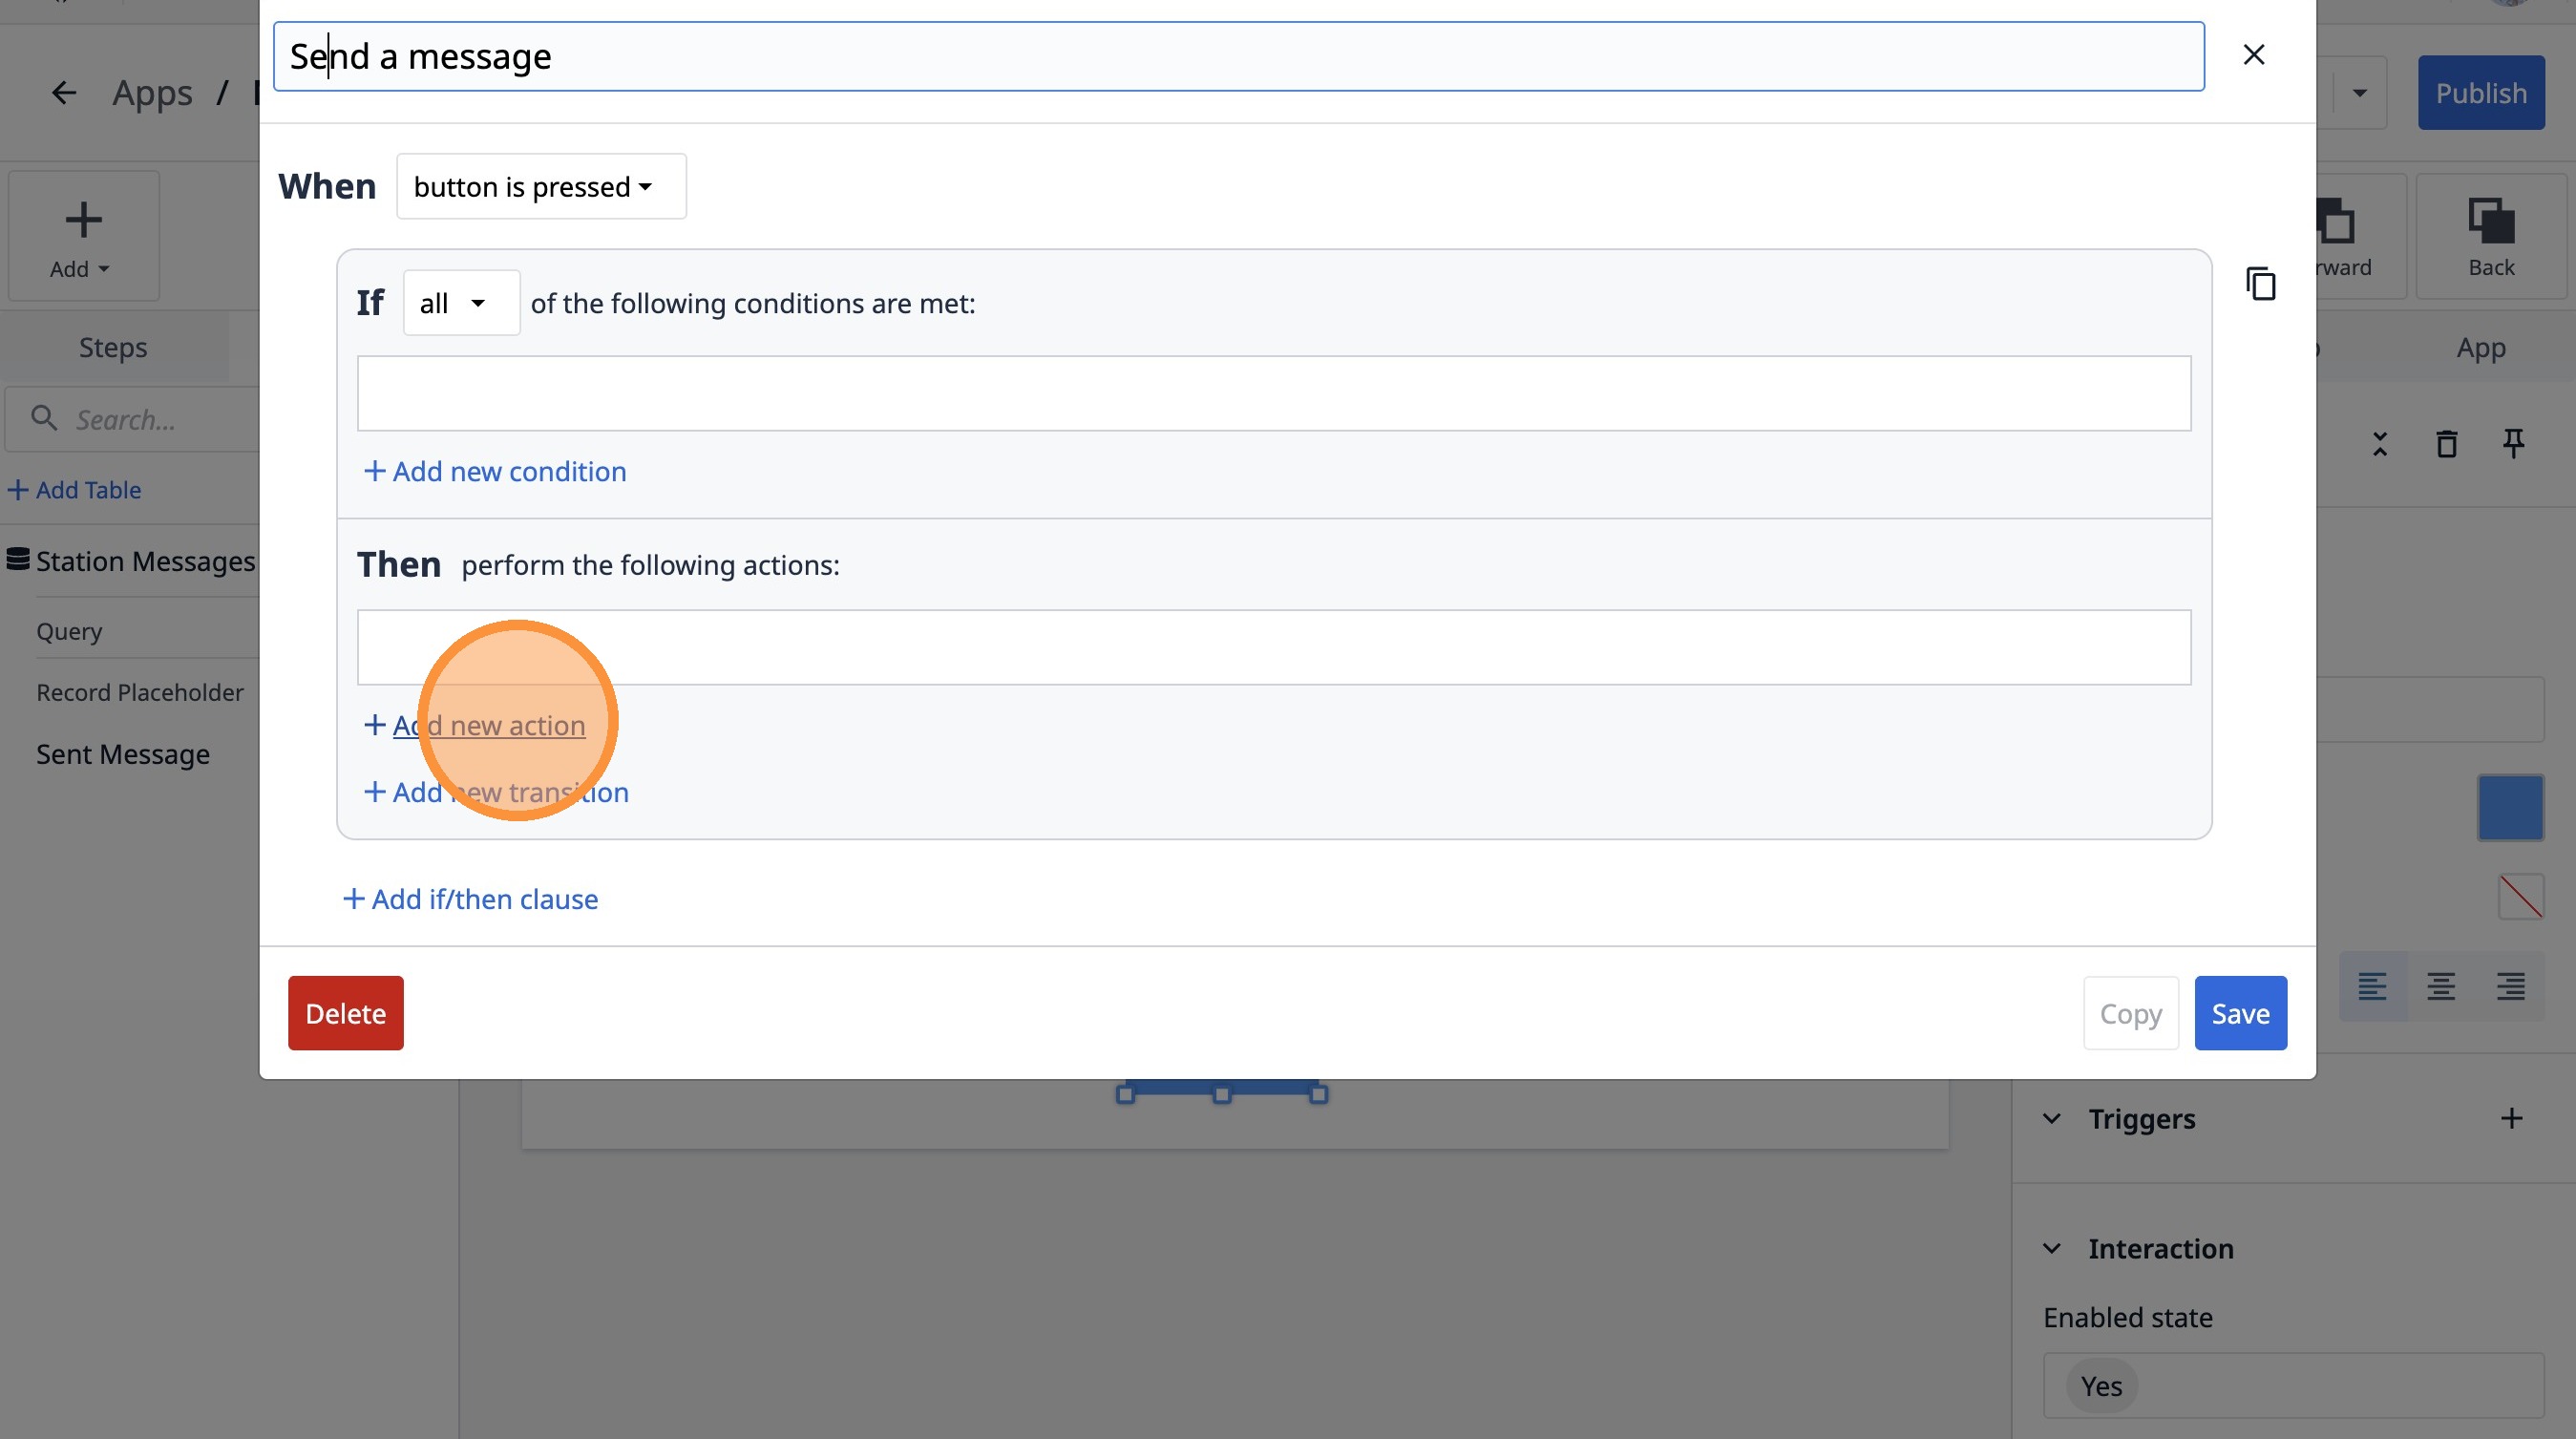Click the trash delete widget icon
Screen dimensions: 2576x1439
click(x=2446, y=443)
